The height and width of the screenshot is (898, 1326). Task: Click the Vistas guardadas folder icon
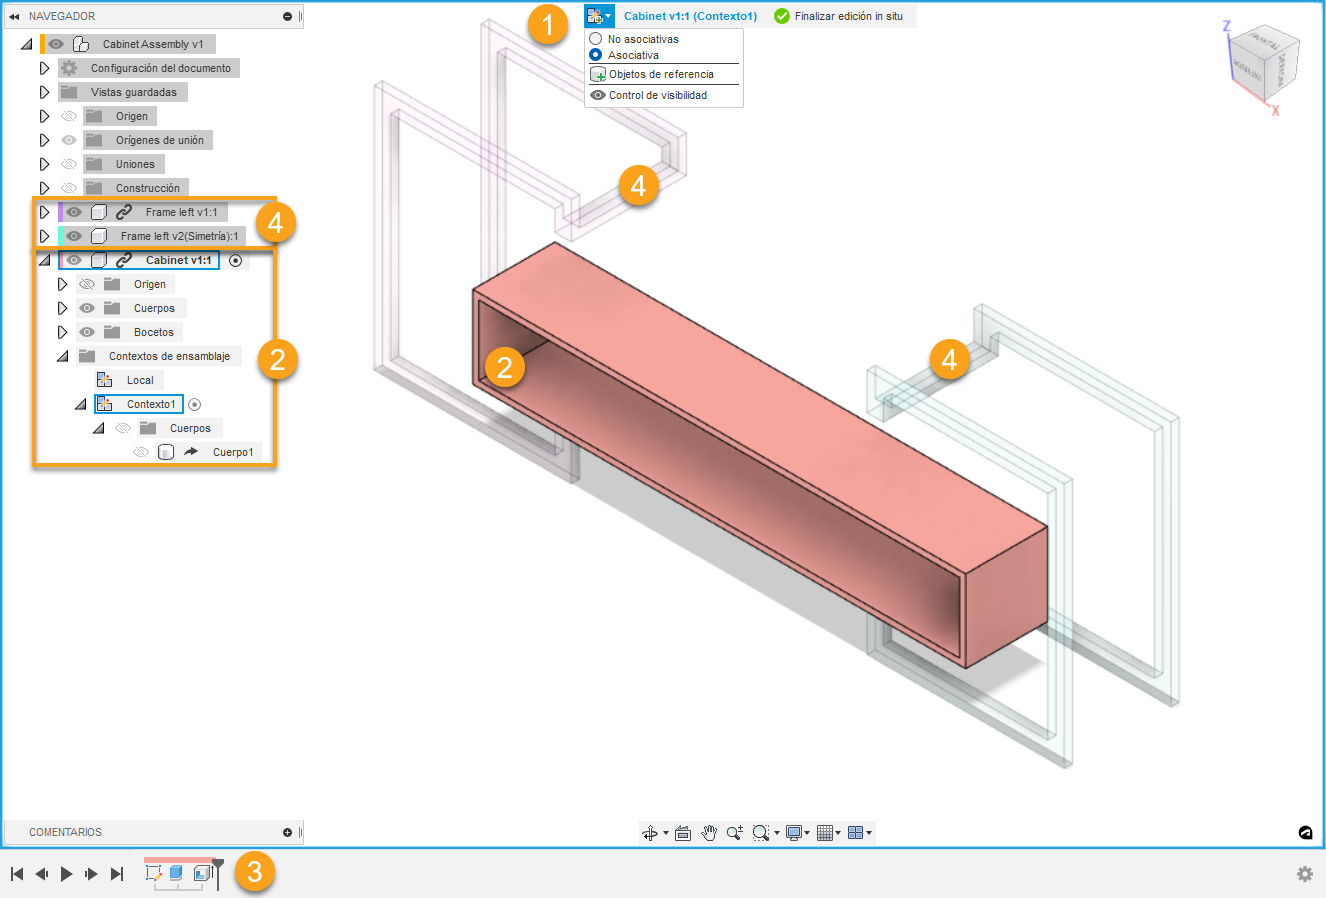pos(69,92)
